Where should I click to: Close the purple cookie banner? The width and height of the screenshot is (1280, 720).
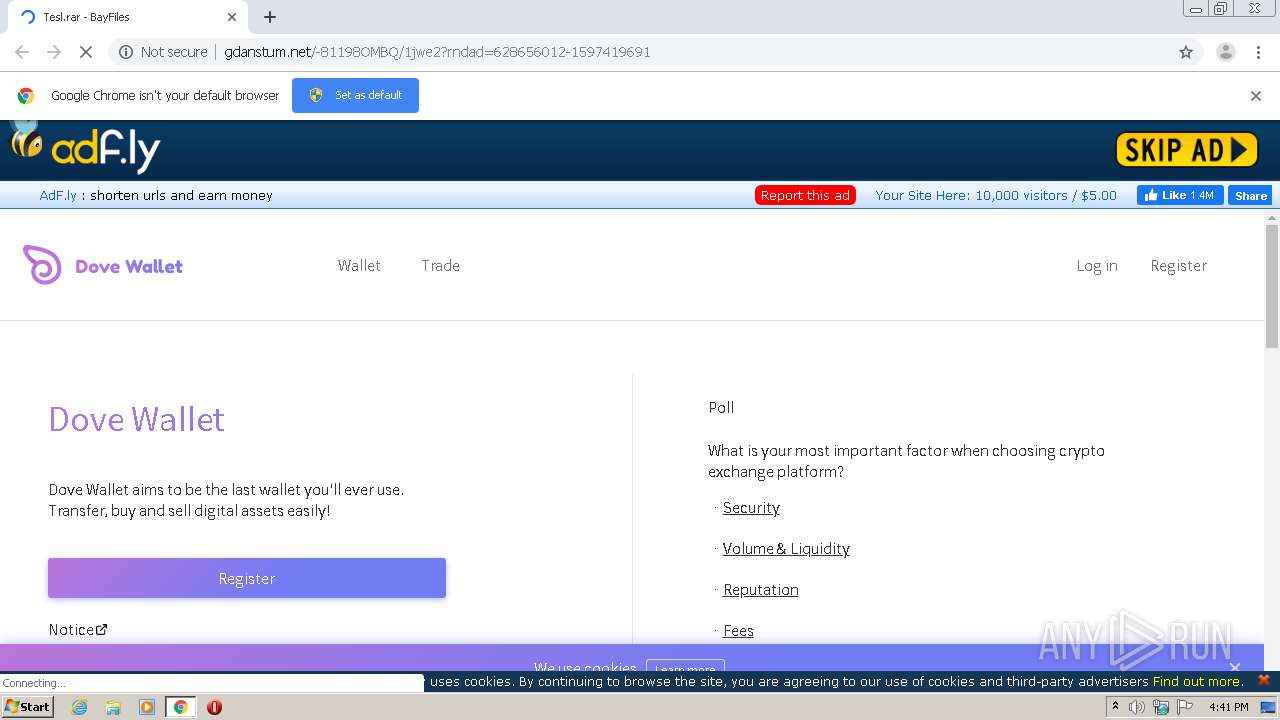click(x=1235, y=667)
